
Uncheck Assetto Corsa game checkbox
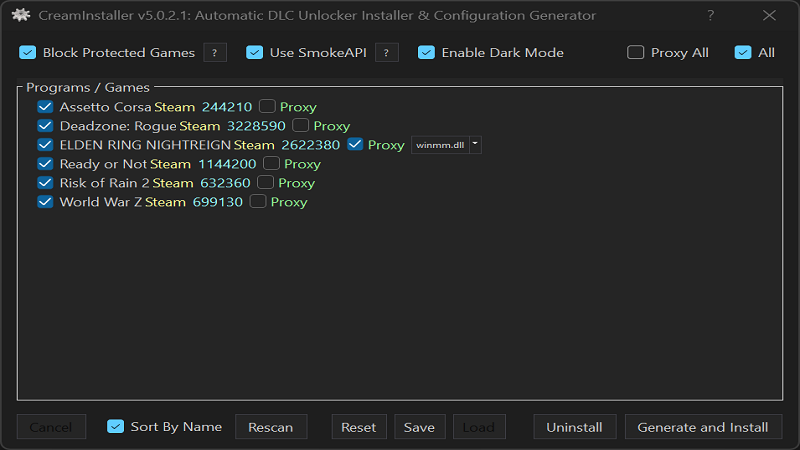click(45, 107)
